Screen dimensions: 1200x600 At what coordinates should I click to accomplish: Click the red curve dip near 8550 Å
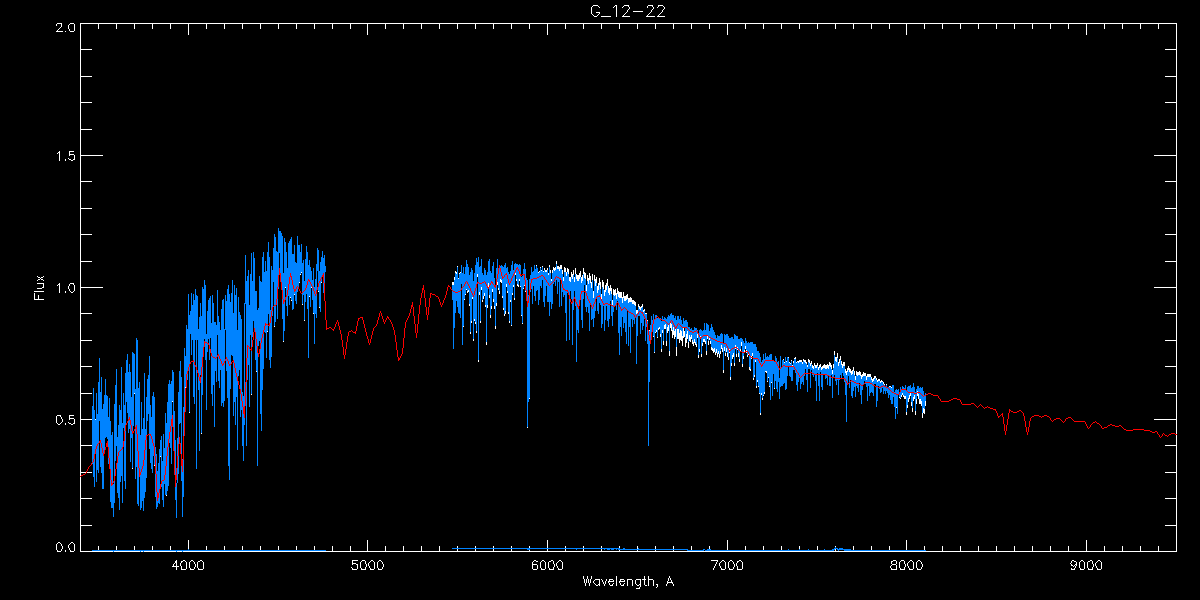(x=1005, y=430)
